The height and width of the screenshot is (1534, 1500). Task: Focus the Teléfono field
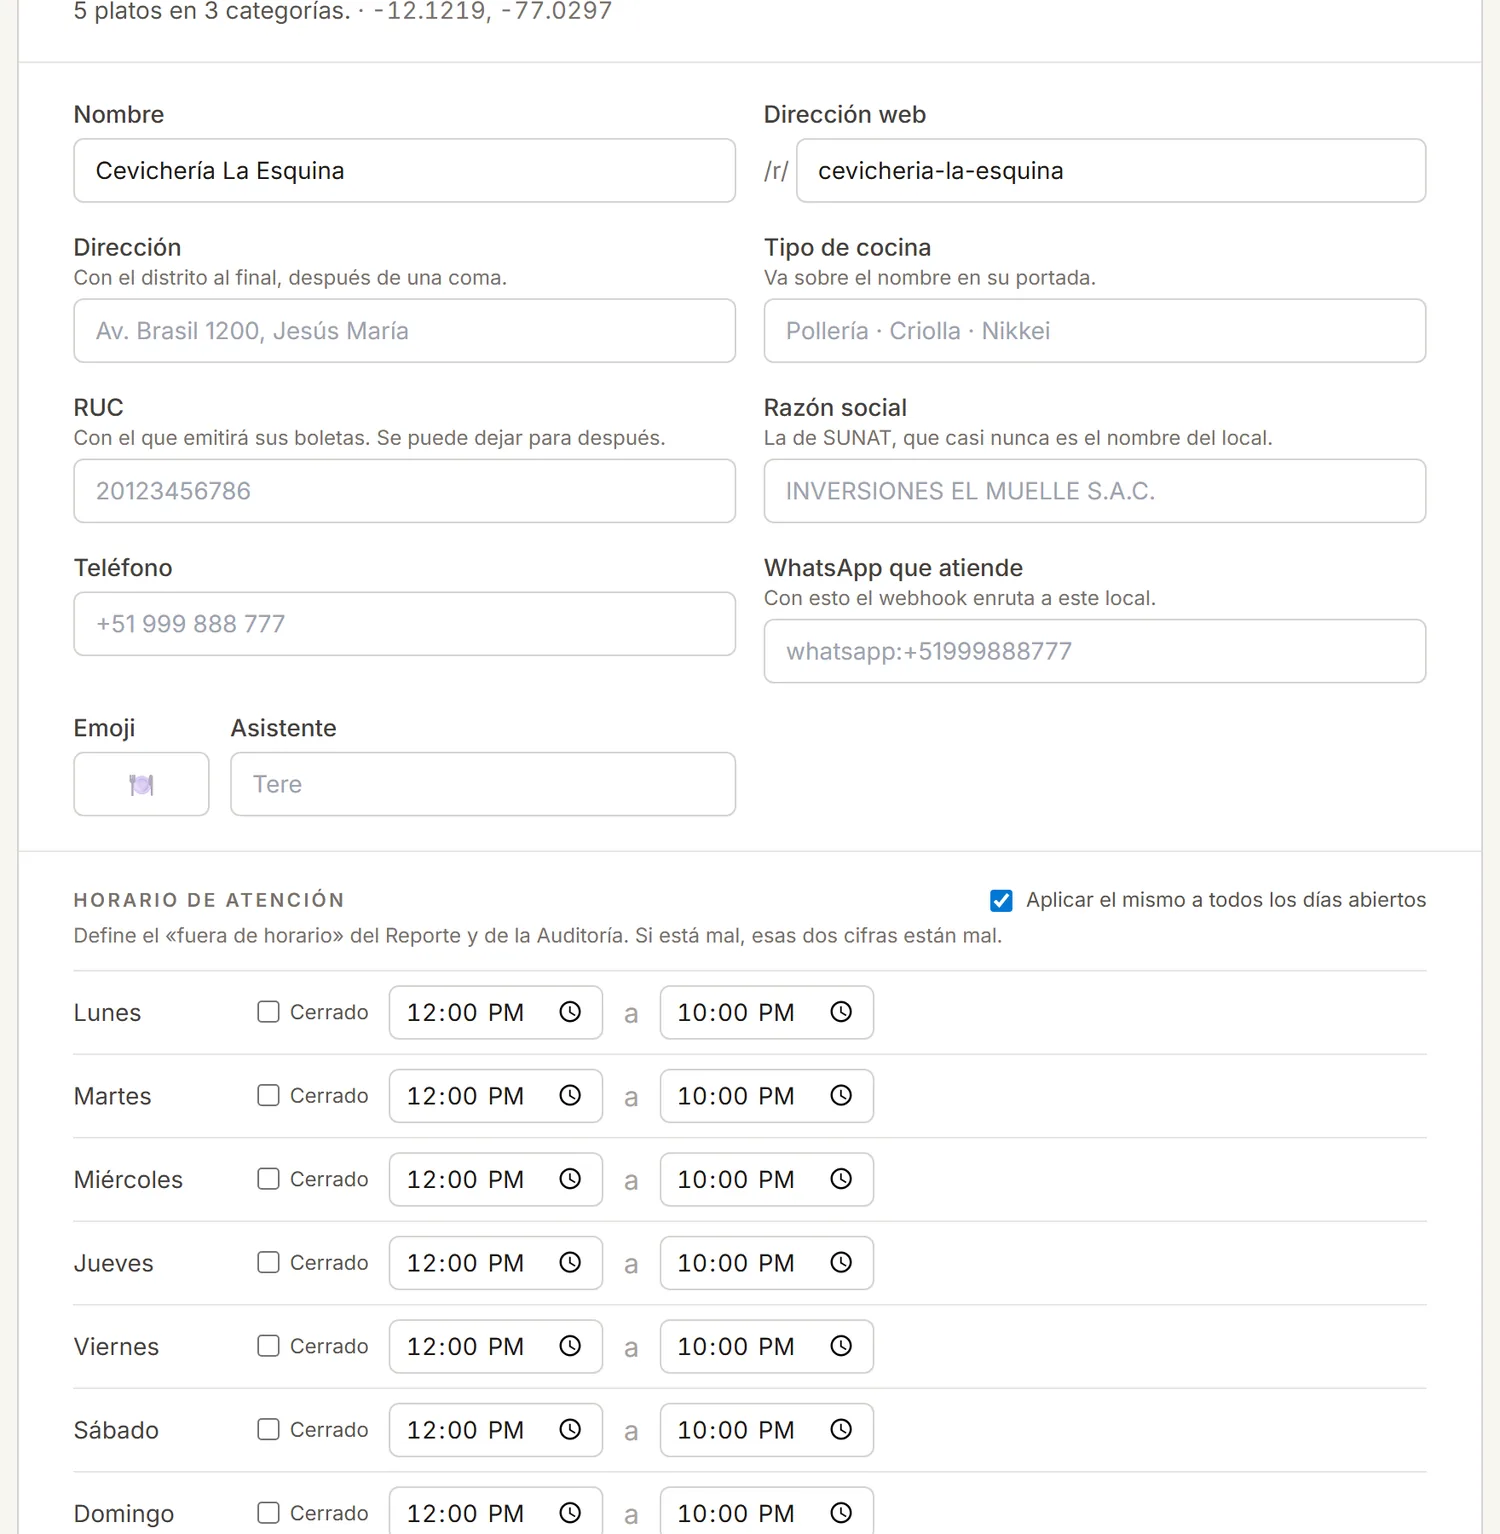(x=404, y=624)
